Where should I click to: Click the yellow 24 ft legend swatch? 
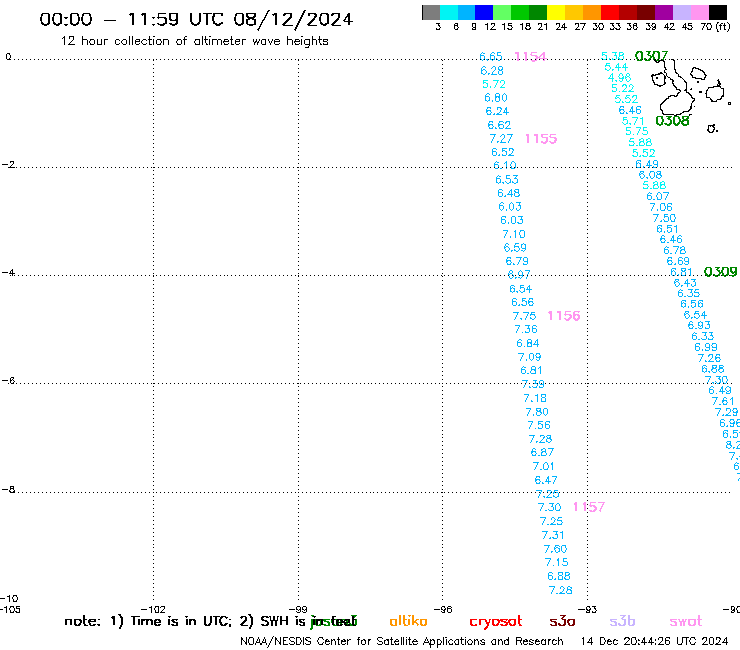(x=556, y=12)
